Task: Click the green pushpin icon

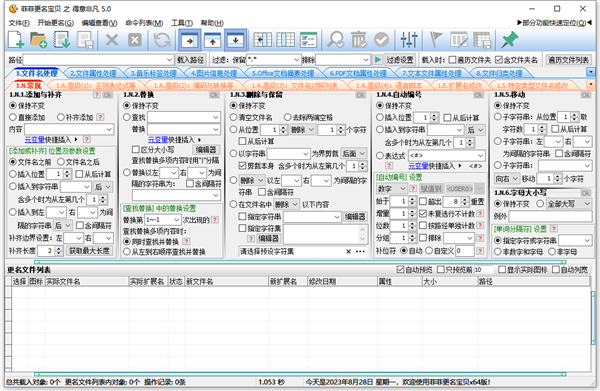Action: coord(509,40)
